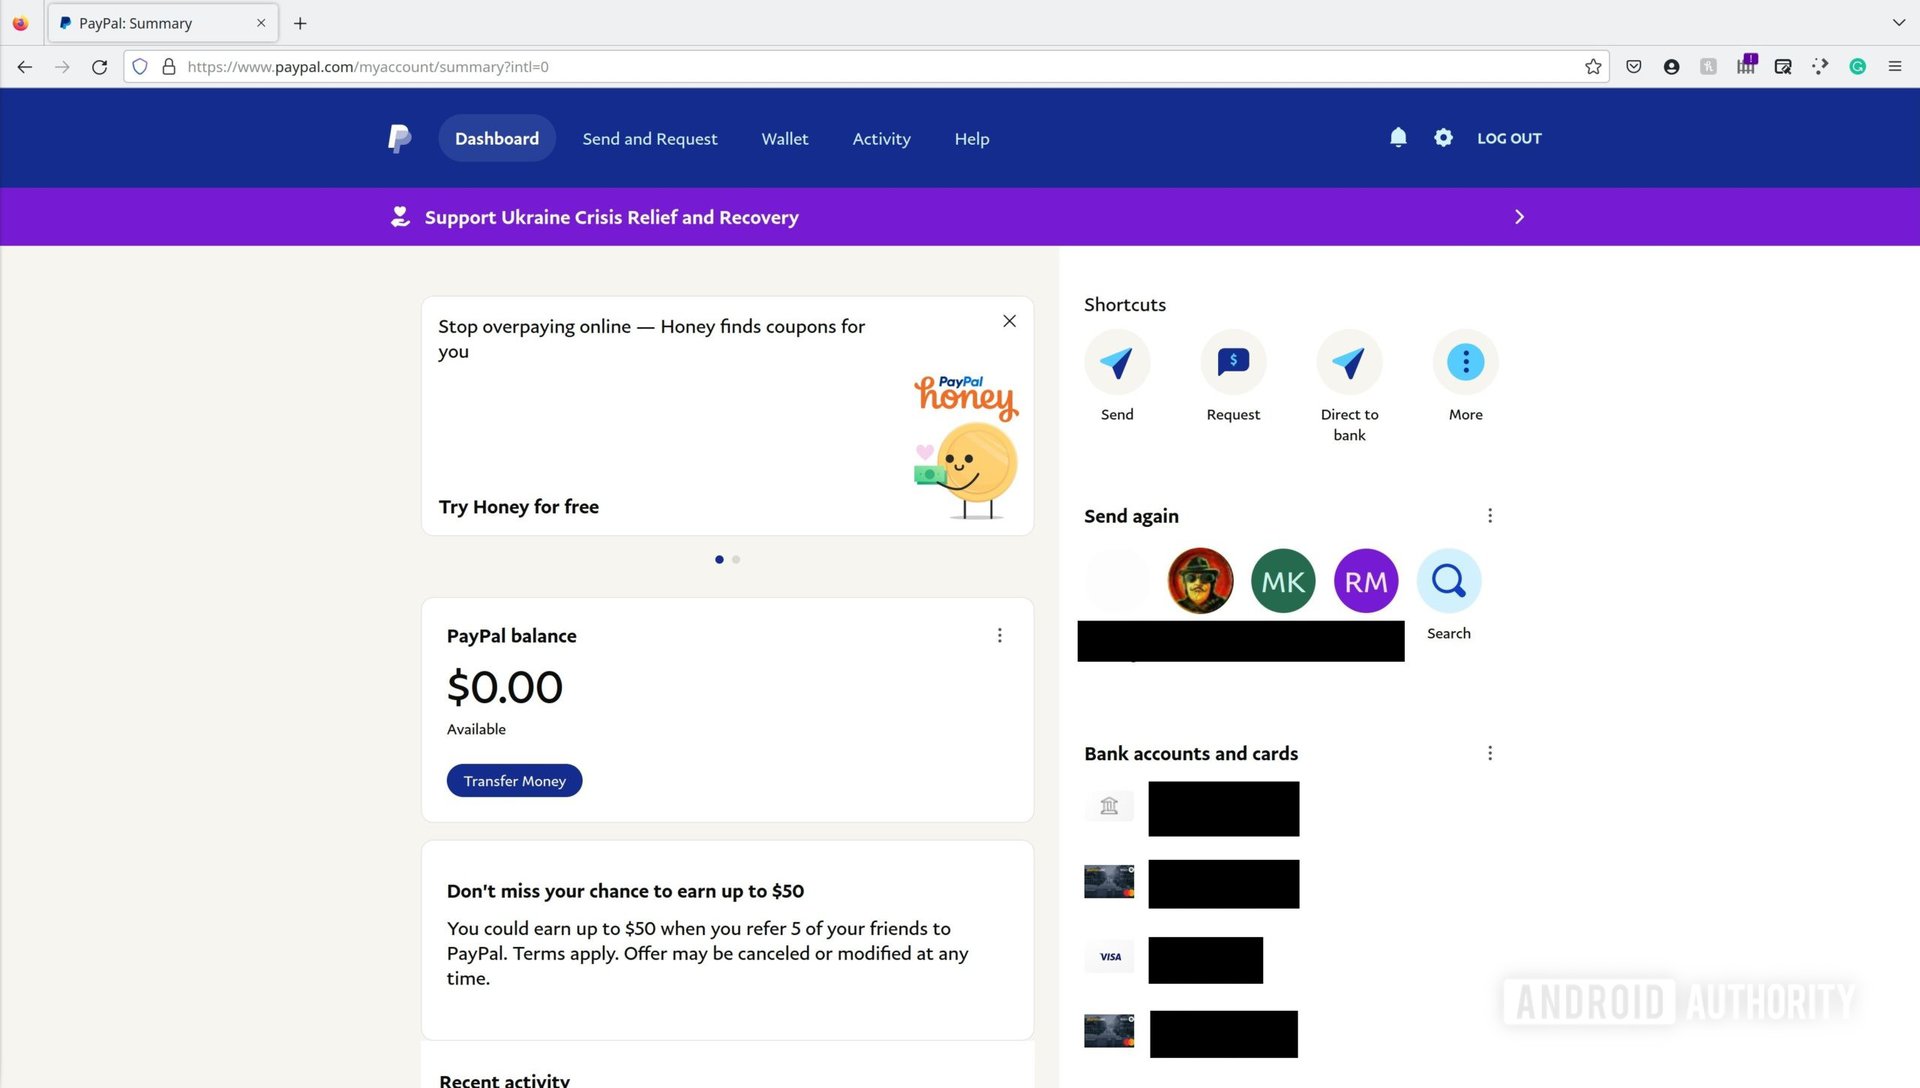
Task: Click Support Ukraine Crisis Relief banner
Action: (960, 216)
